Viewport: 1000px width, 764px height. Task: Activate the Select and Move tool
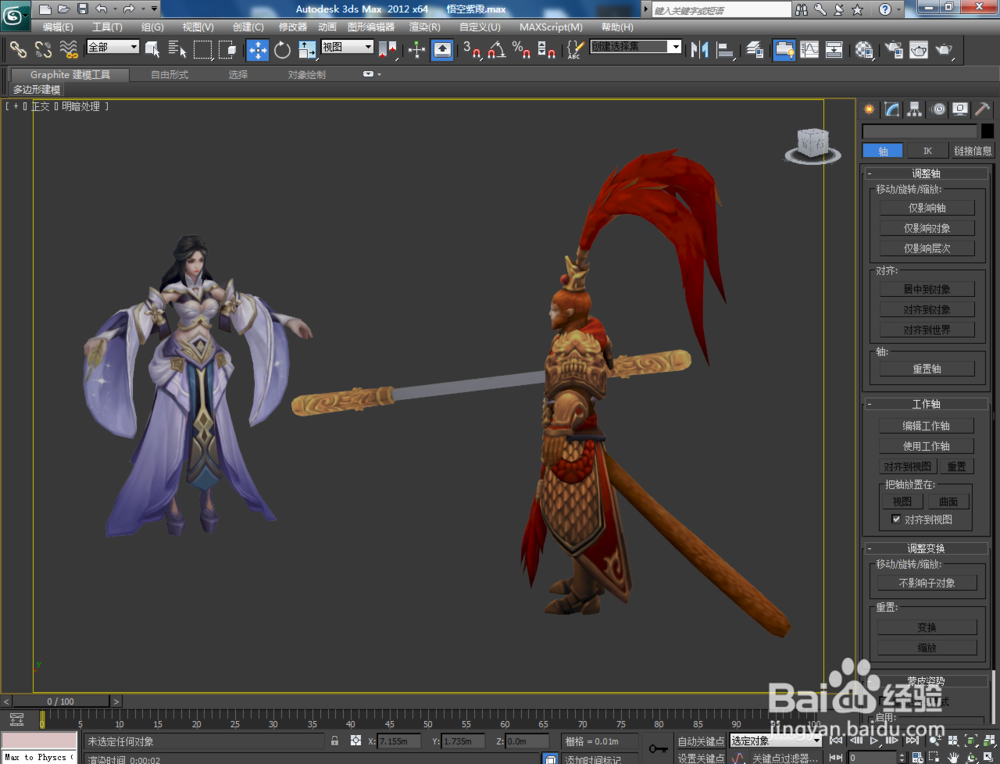[258, 49]
